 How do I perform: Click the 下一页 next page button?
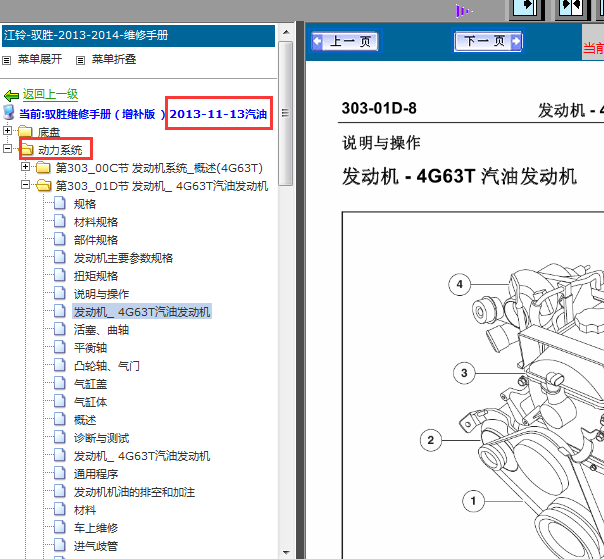pos(488,41)
